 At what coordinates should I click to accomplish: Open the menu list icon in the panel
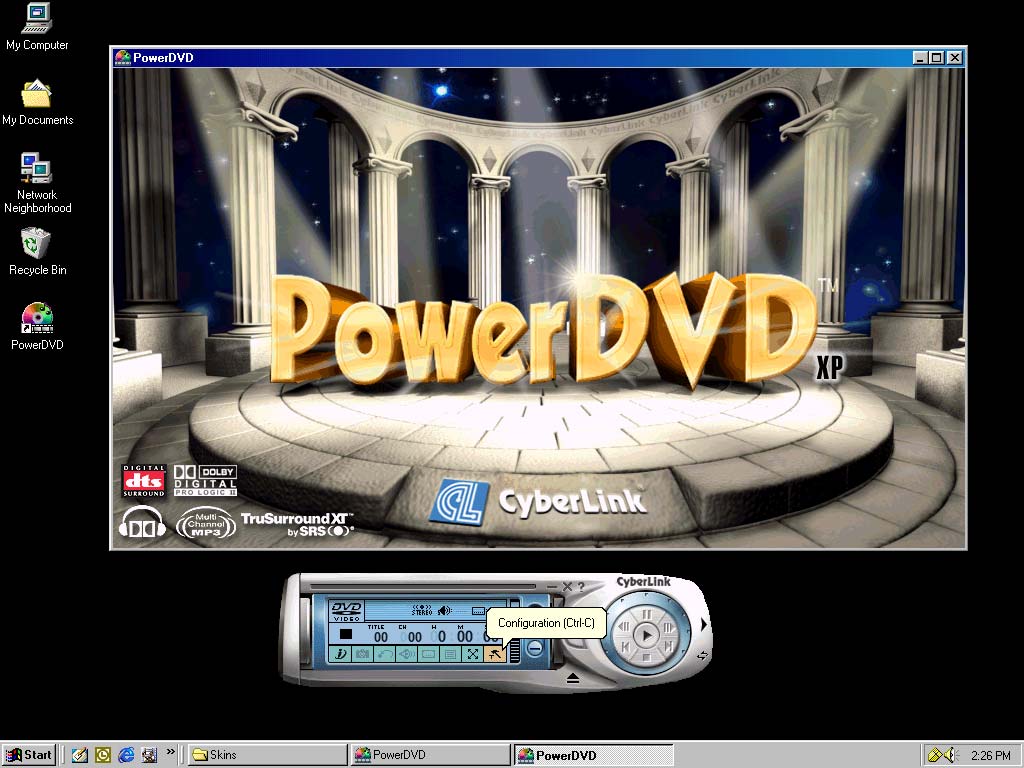(450, 654)
